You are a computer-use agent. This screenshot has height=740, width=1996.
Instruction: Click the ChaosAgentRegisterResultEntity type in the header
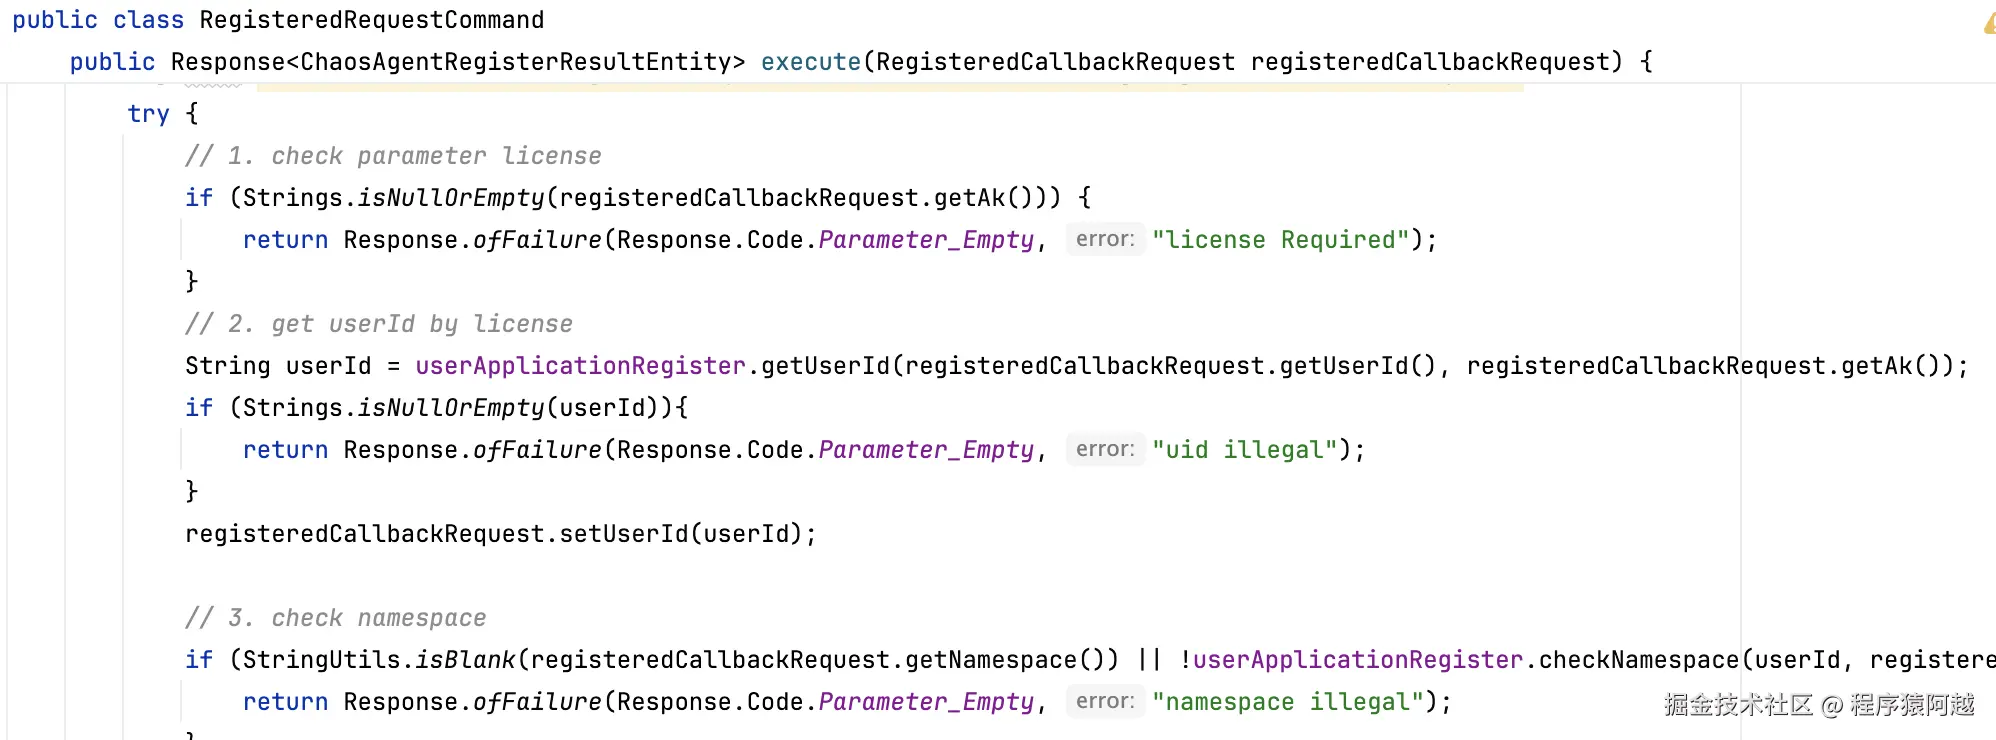pos(516,62)
